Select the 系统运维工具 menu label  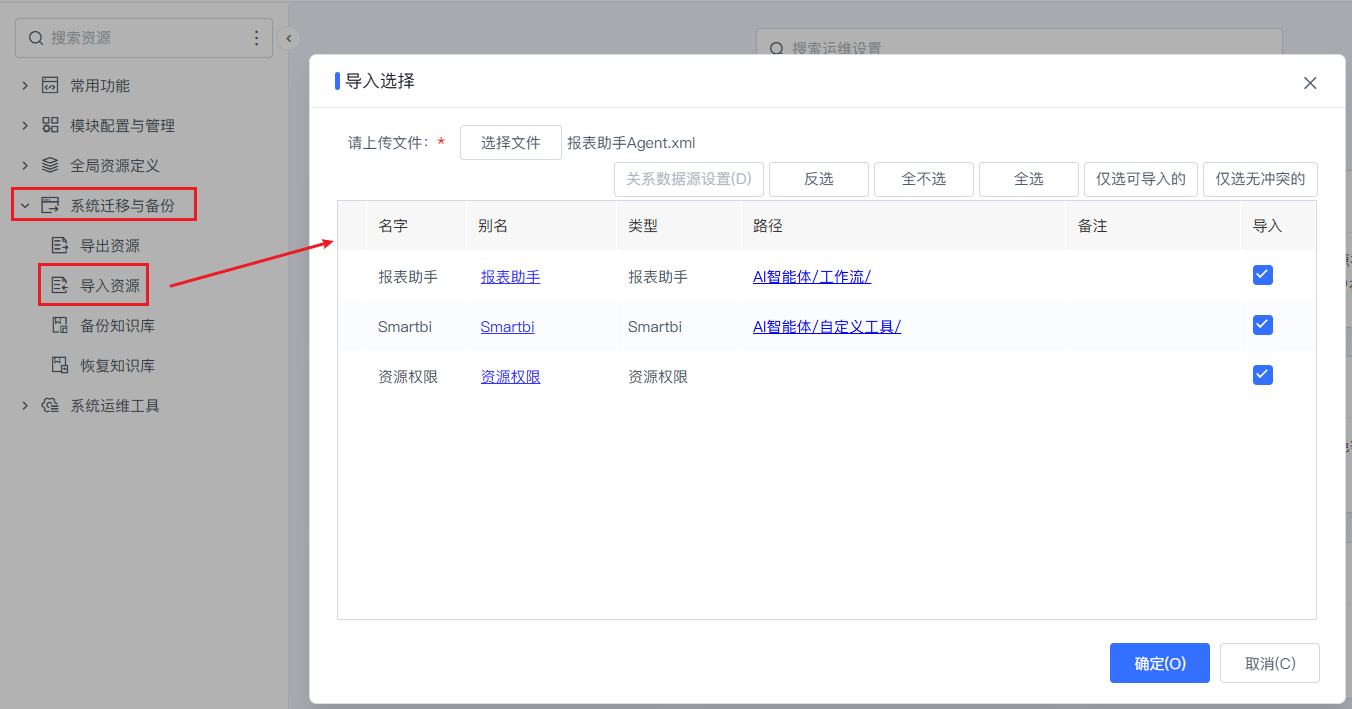coord(115,406)
